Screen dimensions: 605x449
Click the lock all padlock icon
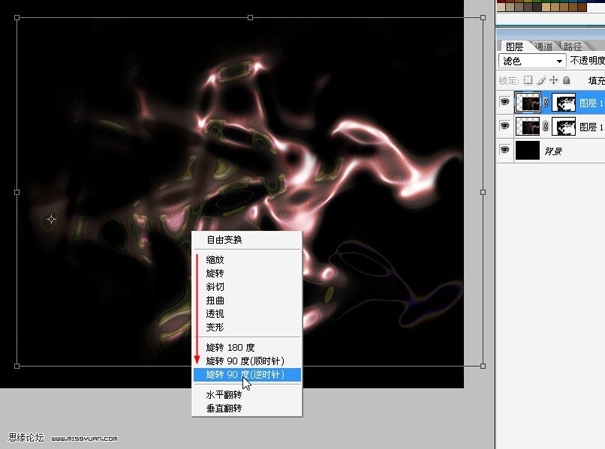pyautogui.click(x=566, y=80)
